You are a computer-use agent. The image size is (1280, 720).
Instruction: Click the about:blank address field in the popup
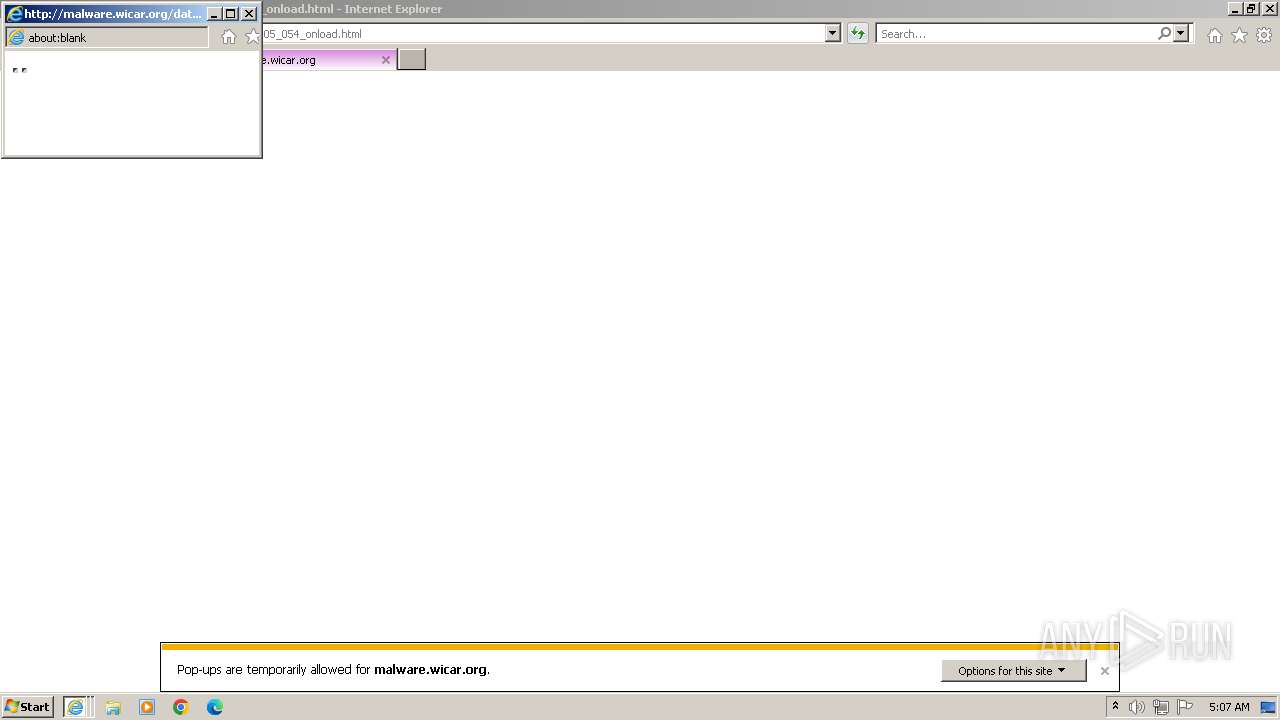tap(107, 37)
